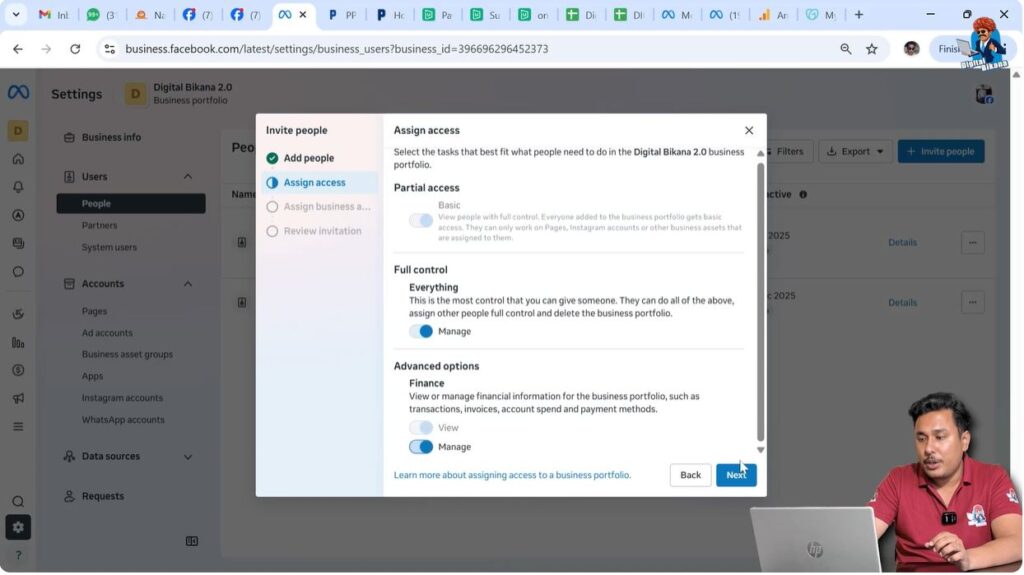Select the Assign business assets step
This screenshot has width=1024, height=575.
point(319,206)
